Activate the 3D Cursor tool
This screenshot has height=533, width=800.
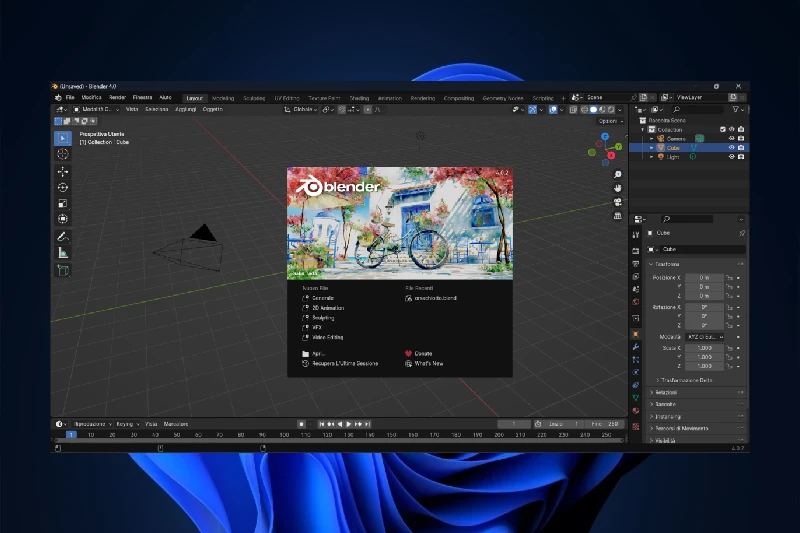point(62,154)
